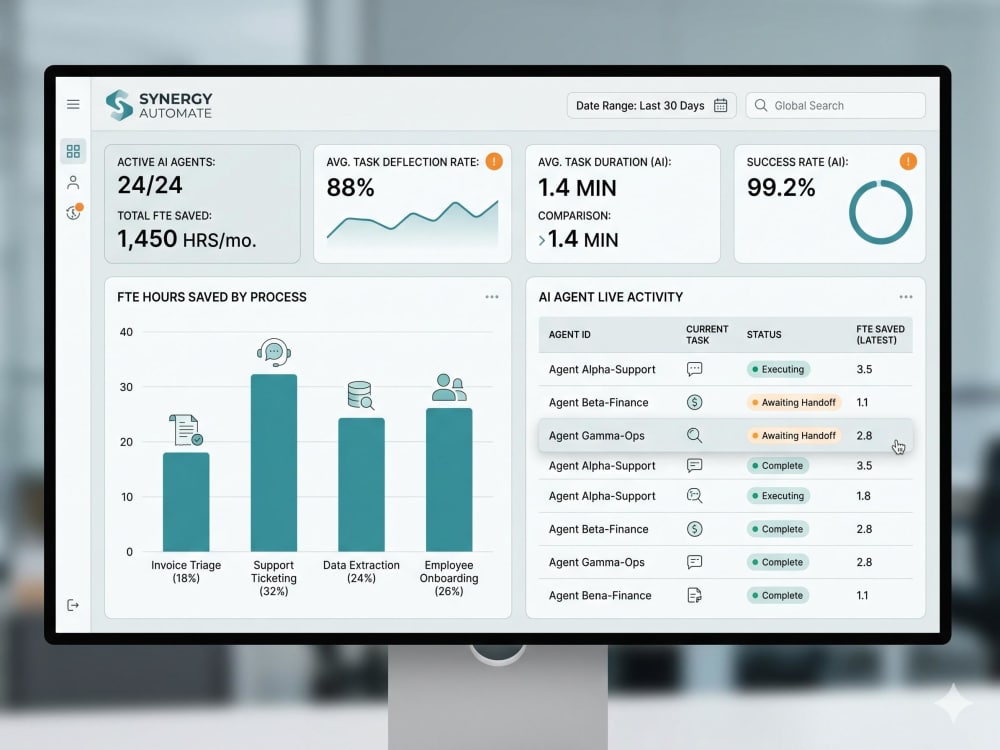The width and height of the screenshot is (1000, 750).
Task: Select the highlighted Agent Gamma-Ops row name
Action: coord(596,435)
